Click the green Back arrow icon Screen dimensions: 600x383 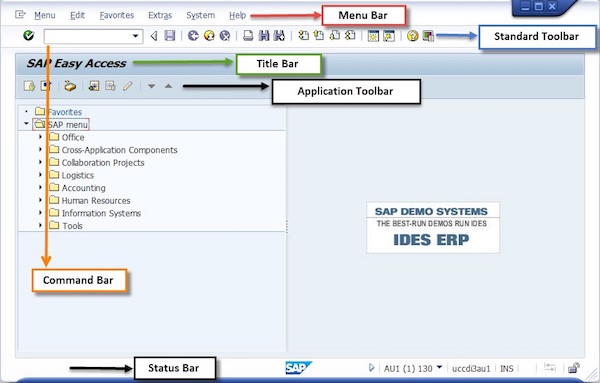193,36
